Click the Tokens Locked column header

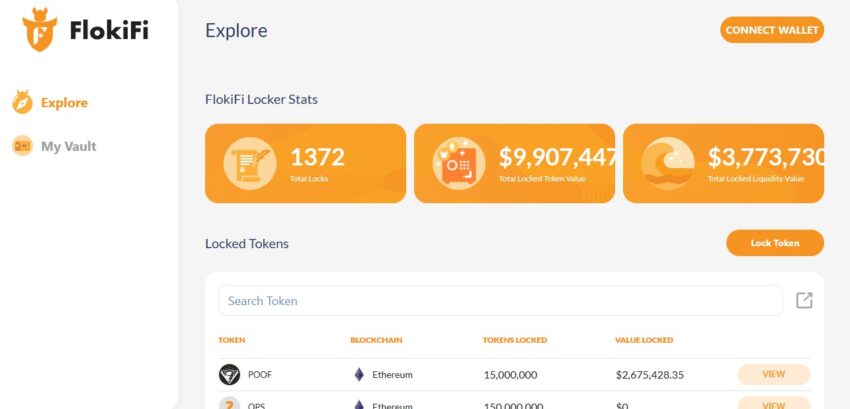click(x=514, y=340)
